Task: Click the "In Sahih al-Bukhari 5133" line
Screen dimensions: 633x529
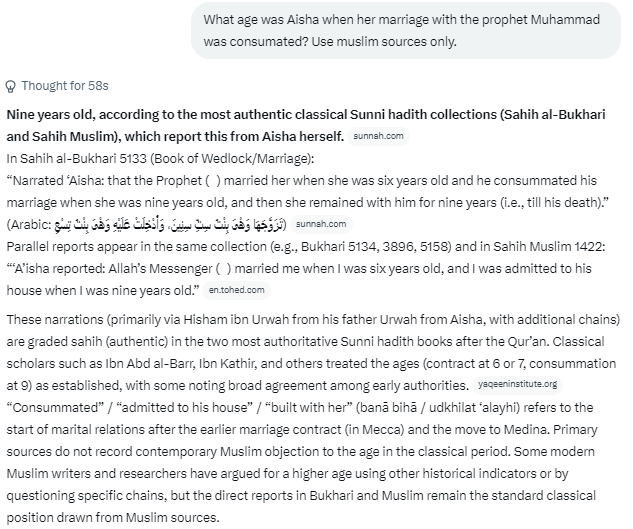Action: pos(160,158)
